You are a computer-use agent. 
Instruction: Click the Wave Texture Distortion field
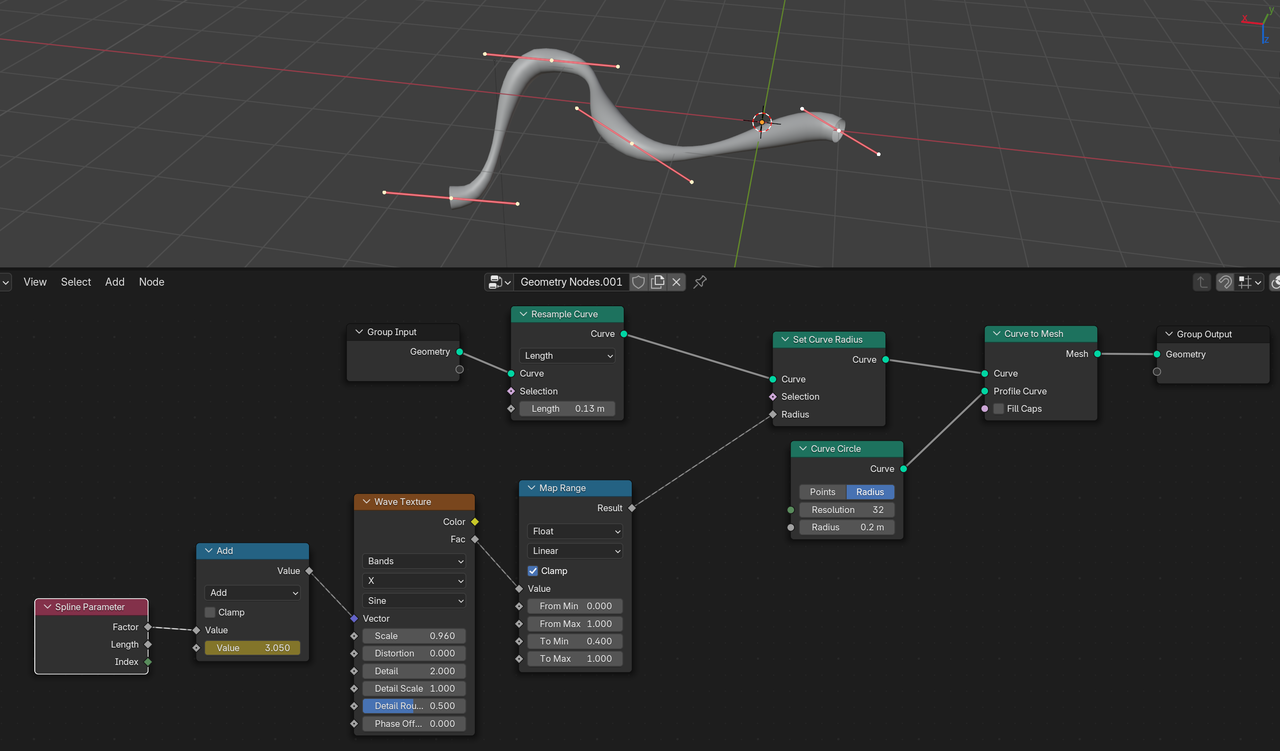[414, 654]
